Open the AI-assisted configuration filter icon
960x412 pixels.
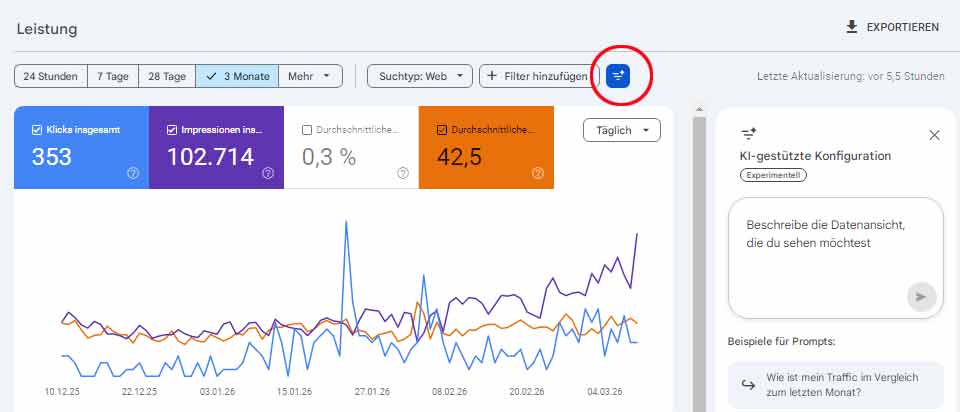618,76
